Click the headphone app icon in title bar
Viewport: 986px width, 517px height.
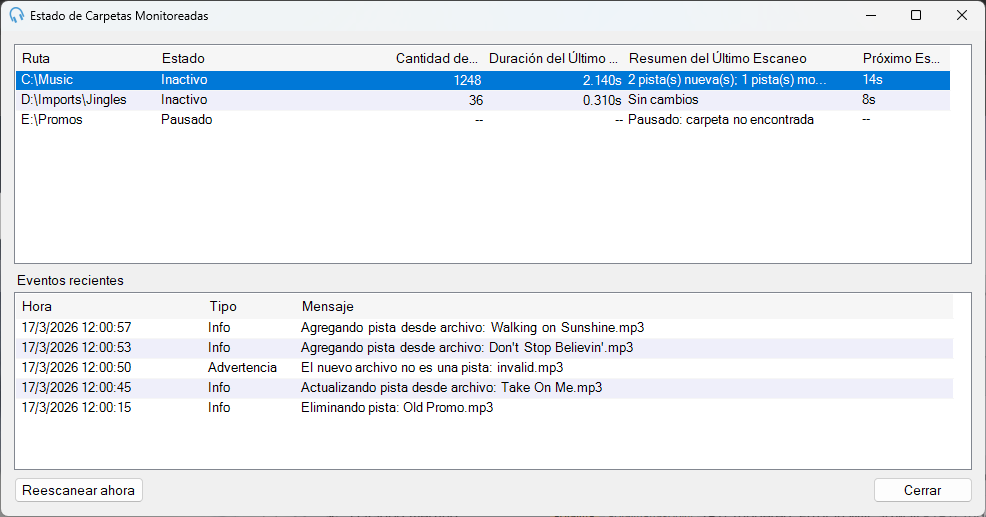pos(16,16)
